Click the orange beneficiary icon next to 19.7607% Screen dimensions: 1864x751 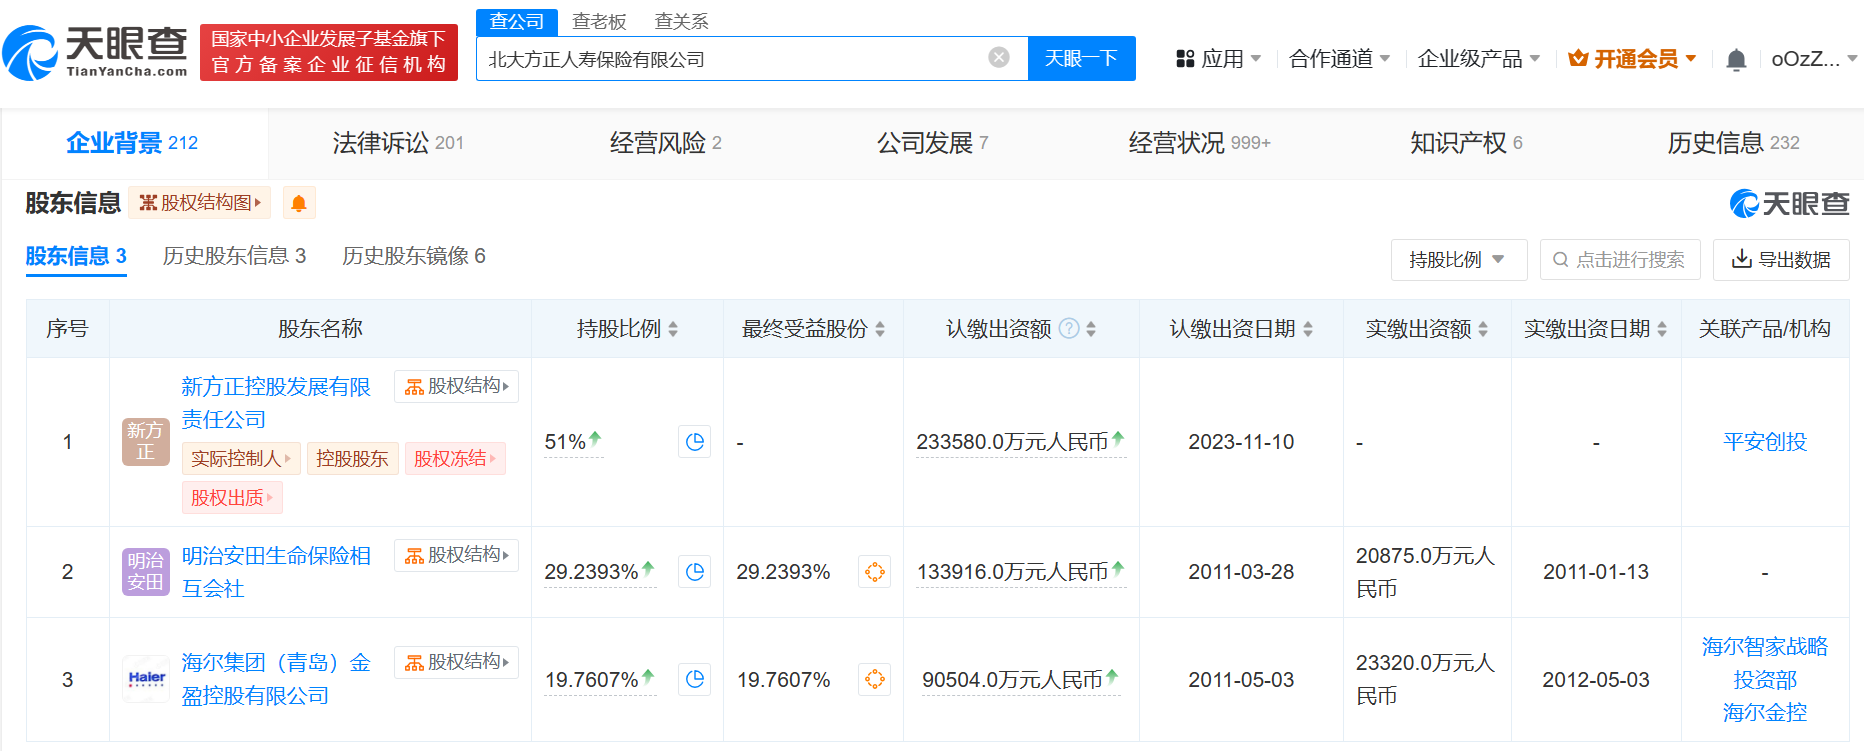(x=874, y=680)
